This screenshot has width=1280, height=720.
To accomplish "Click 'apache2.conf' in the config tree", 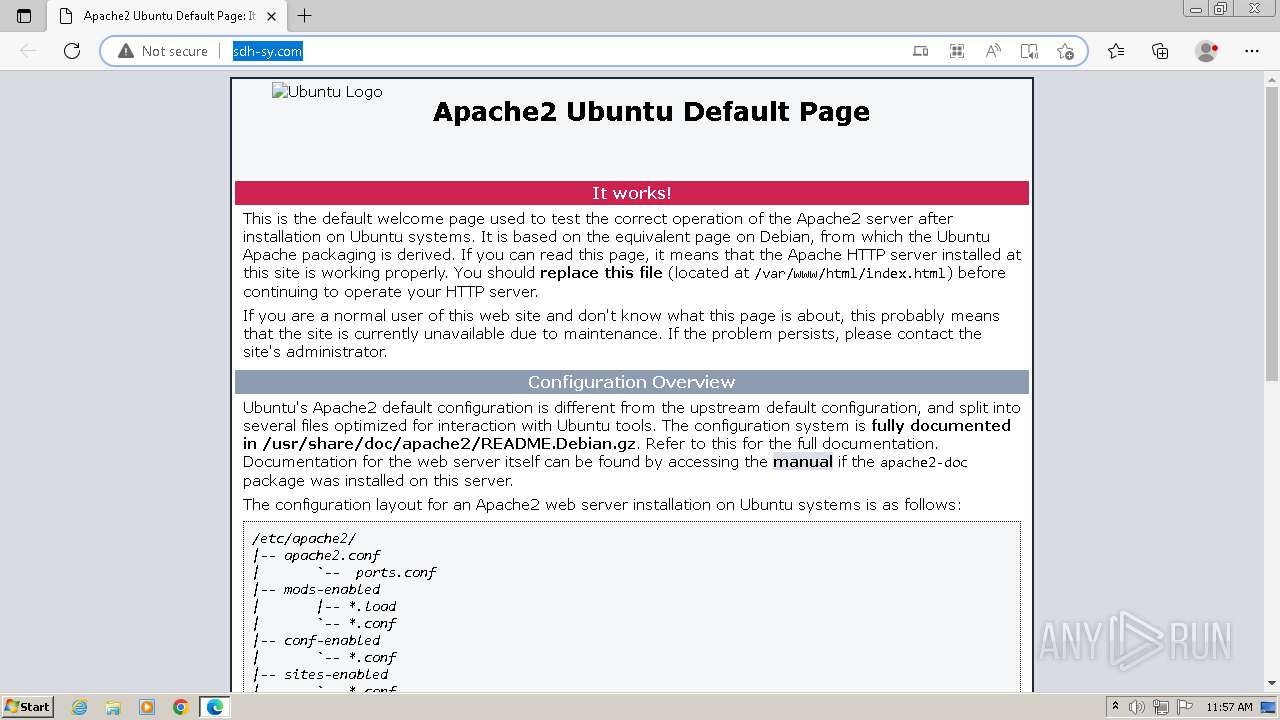I will [x=332, y=556].
